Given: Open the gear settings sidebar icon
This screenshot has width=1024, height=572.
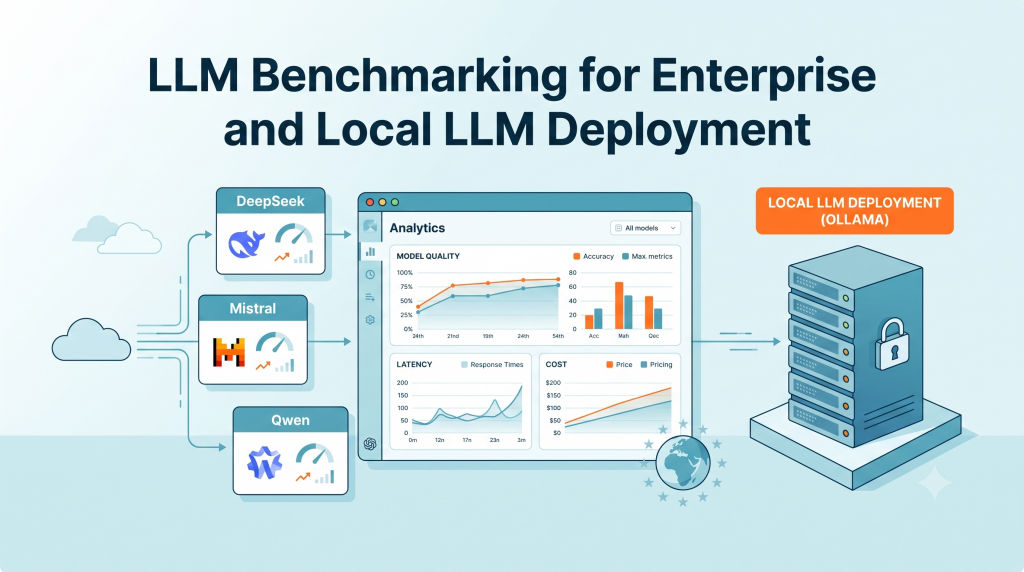Looking at the screenshot, I should 370,320.
